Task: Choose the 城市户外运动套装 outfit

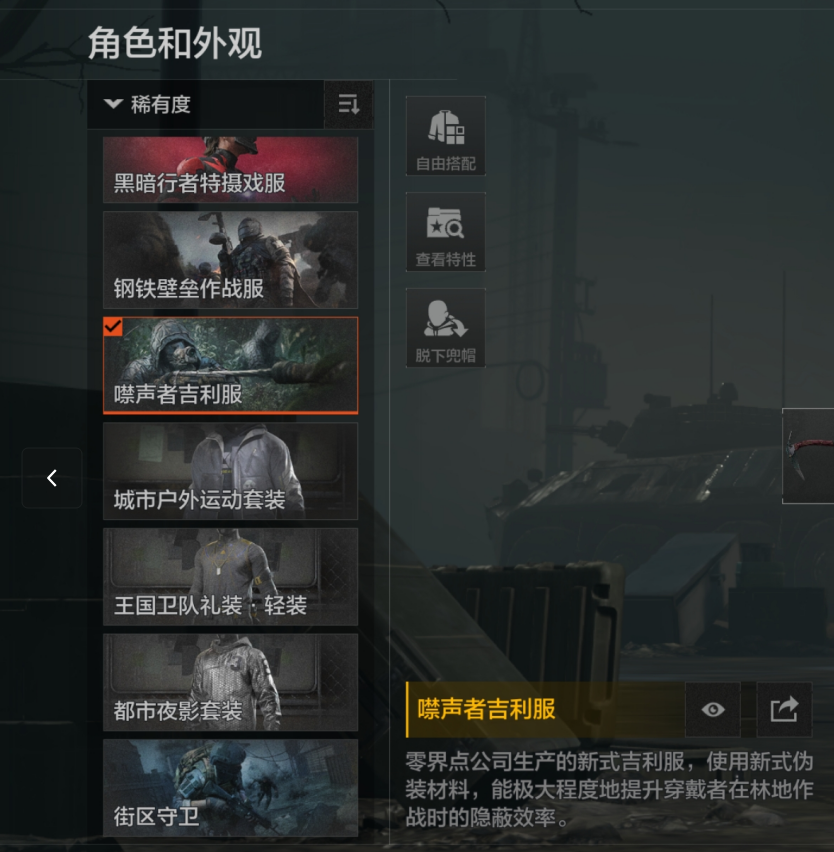Action: click(x=230, y=471)
